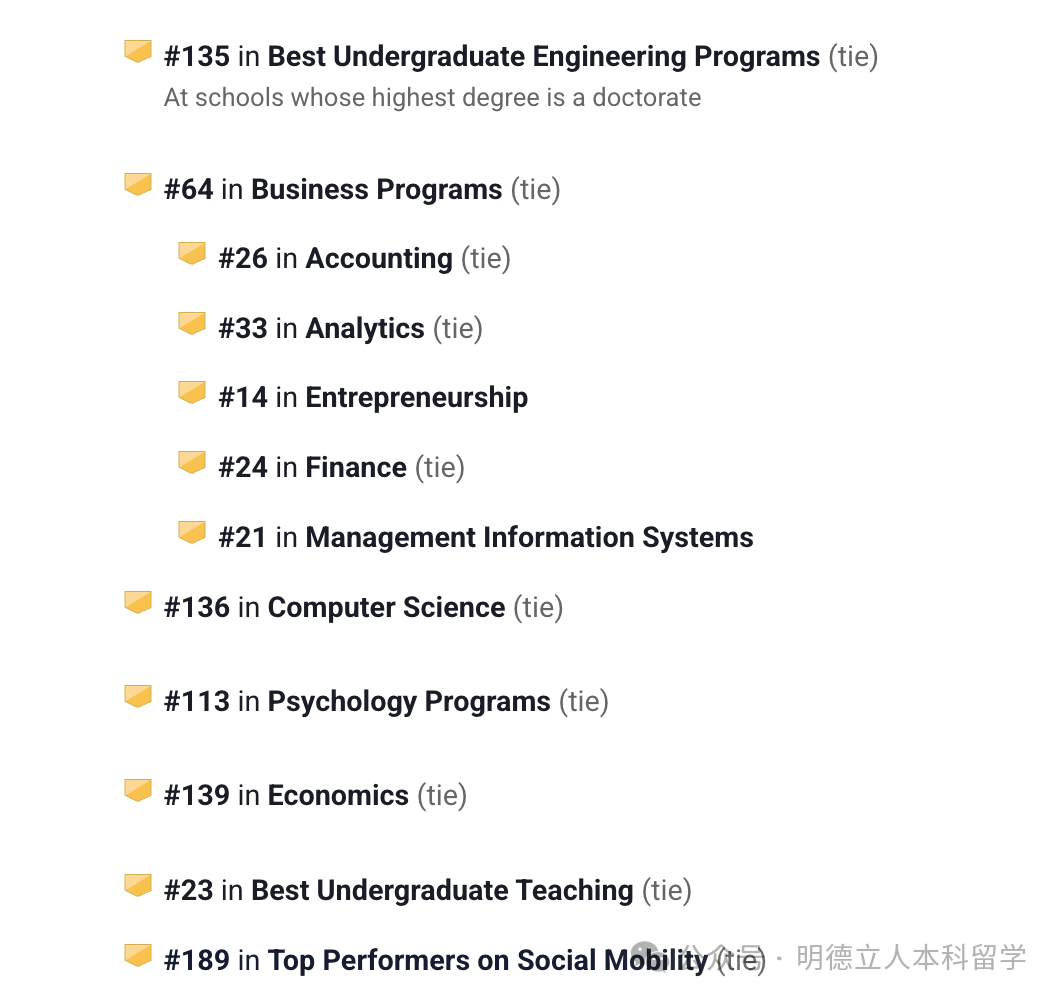Select the Management Information Systems link
Viewport: 1060px width, 1000px height.
pos(529,538)
